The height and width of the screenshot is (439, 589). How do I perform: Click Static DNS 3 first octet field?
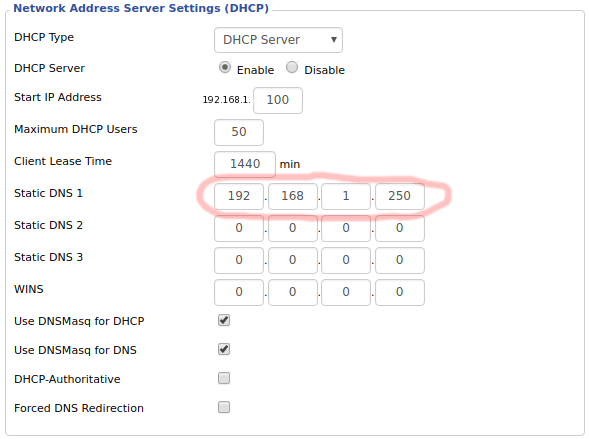(239, 260)
